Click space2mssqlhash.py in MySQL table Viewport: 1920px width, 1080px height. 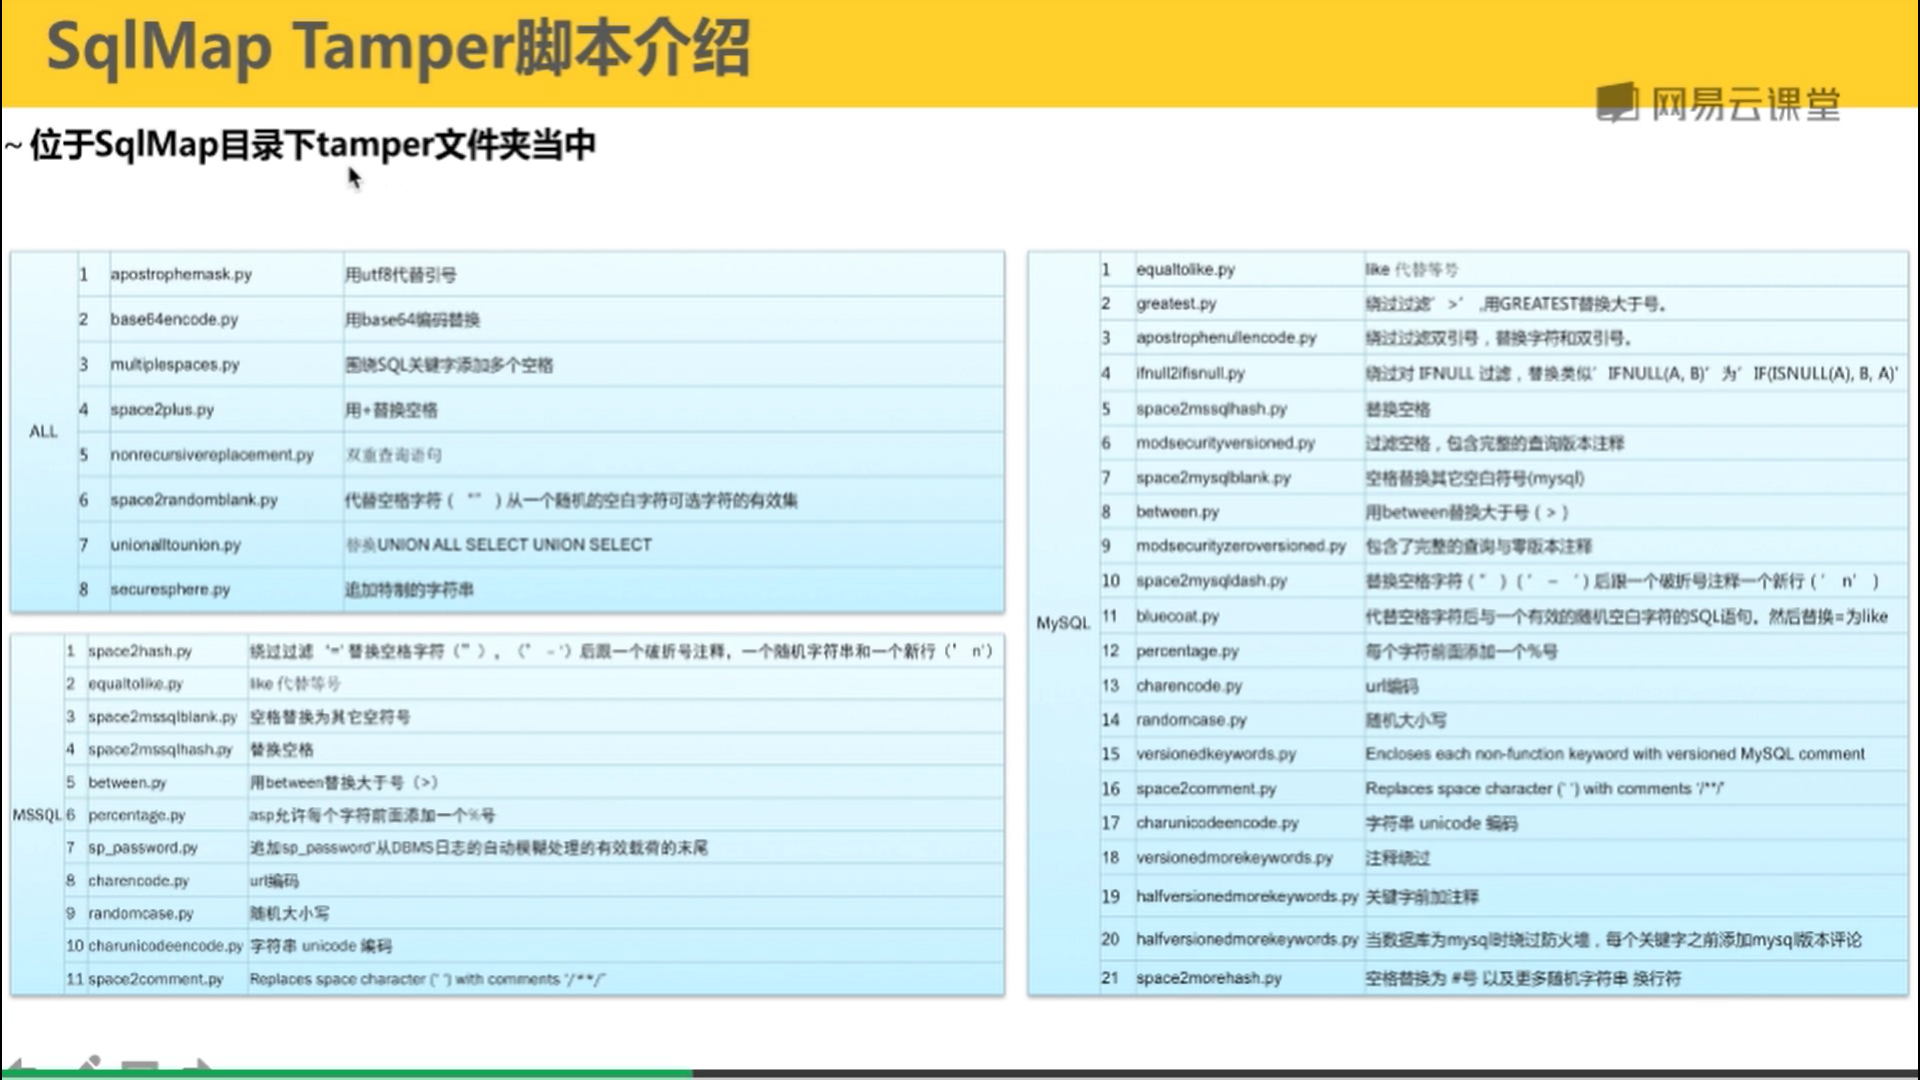1212,408
